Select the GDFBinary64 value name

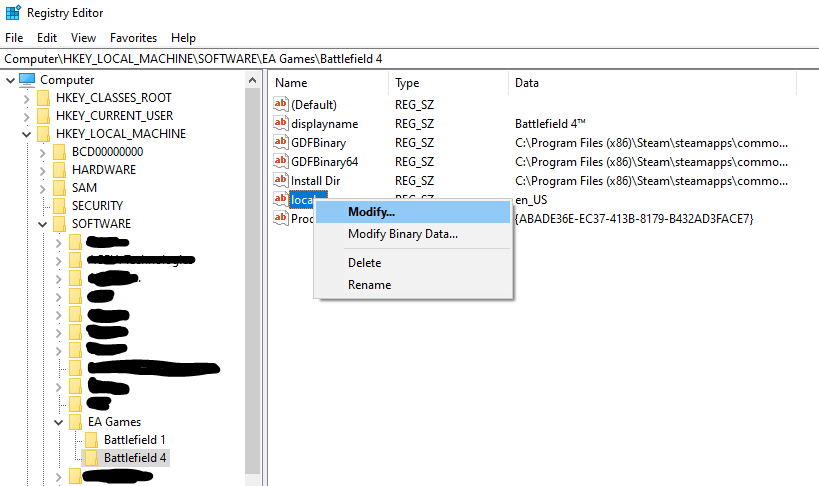tap(324, 162)
